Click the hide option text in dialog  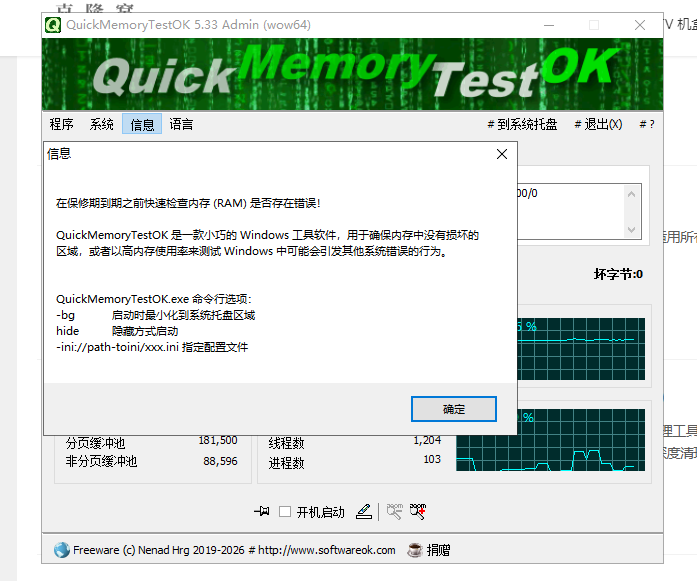coord(68,331)
